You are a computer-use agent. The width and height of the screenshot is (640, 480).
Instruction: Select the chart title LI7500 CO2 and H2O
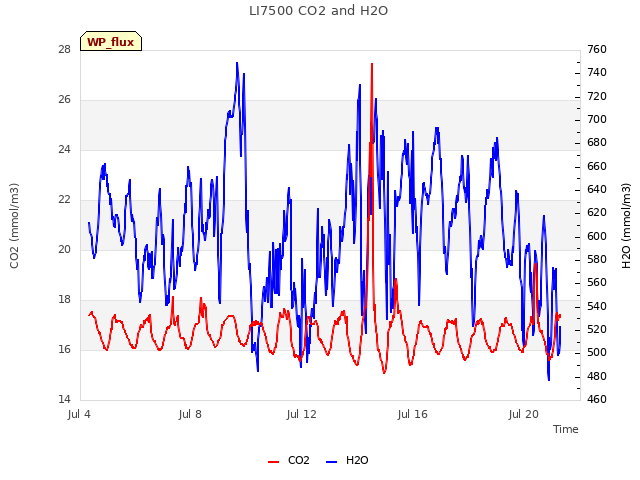point(318,11)
